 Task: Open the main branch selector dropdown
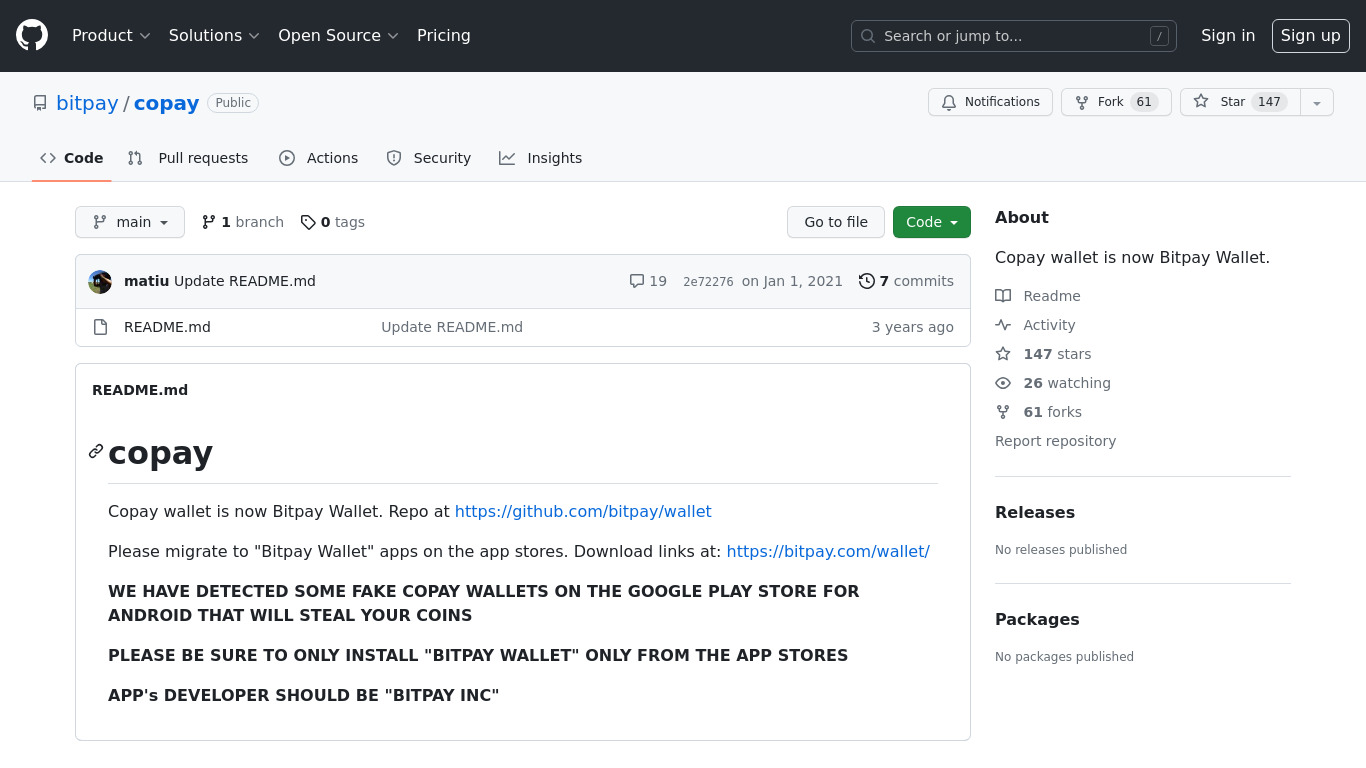point(130,222)
